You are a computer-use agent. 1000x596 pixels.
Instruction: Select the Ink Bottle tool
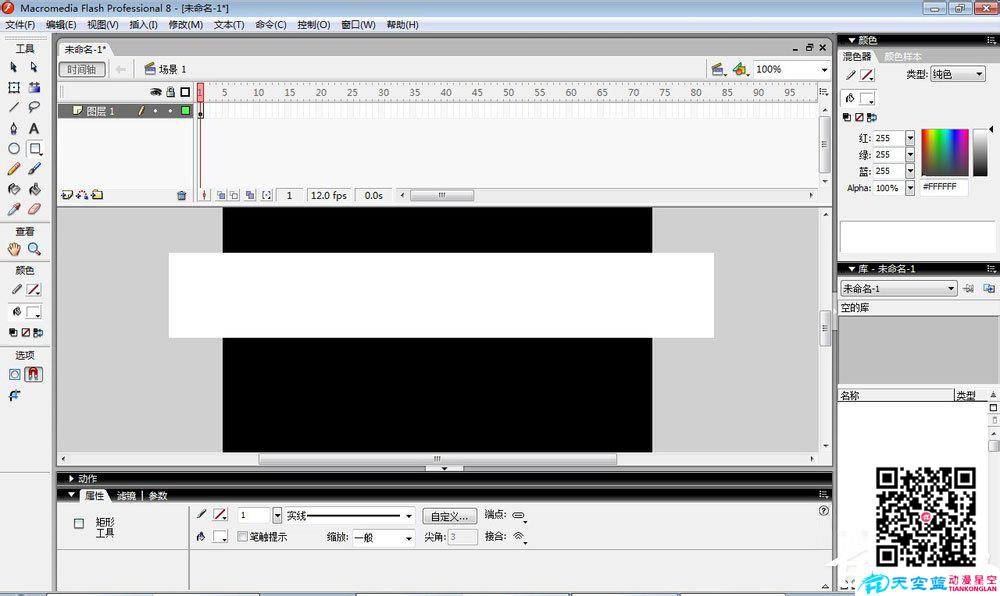pos(13,189)
